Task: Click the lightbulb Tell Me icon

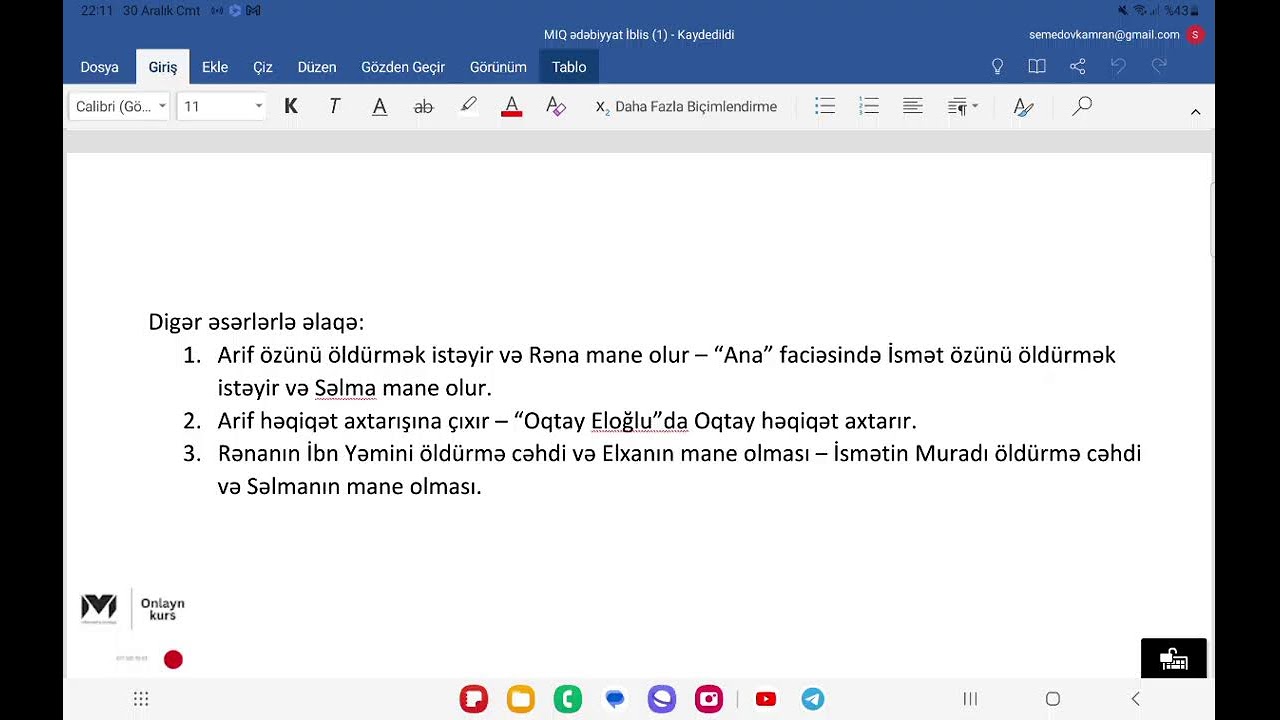Action: [x=997, y=66]
